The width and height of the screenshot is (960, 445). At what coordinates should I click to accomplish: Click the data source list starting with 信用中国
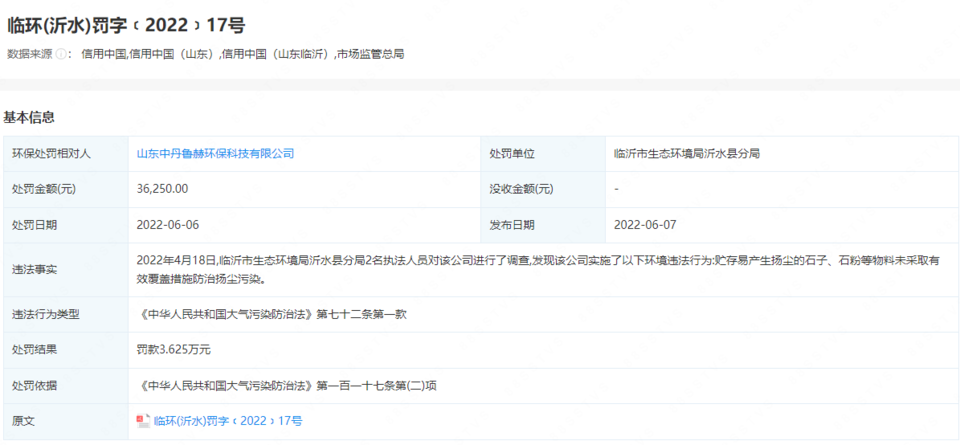pyautogui.click(x=242, y=54)
